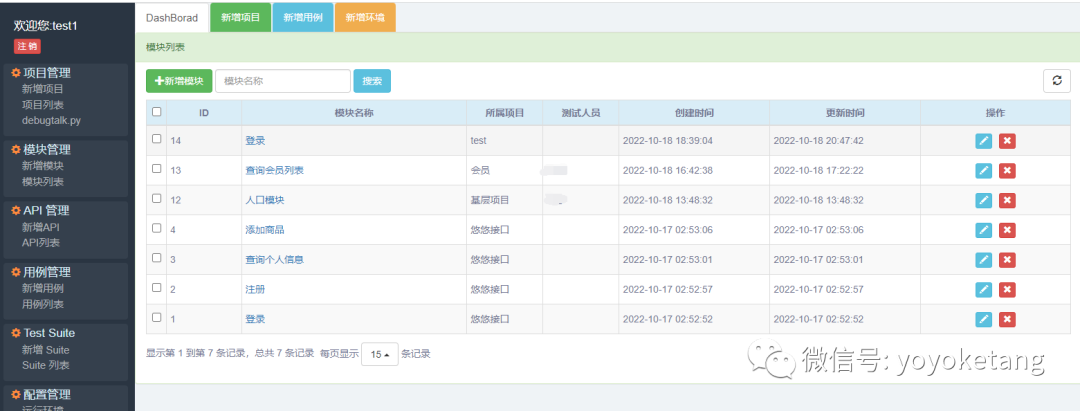Check the box for ID 2

click(x=156, y=287)
